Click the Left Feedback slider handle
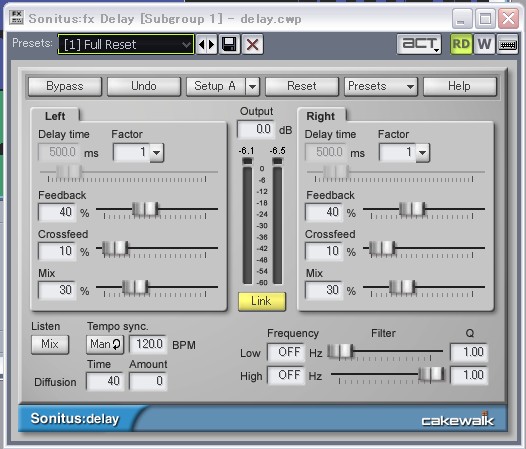526x449 pixels. click(x=145, y=209)
